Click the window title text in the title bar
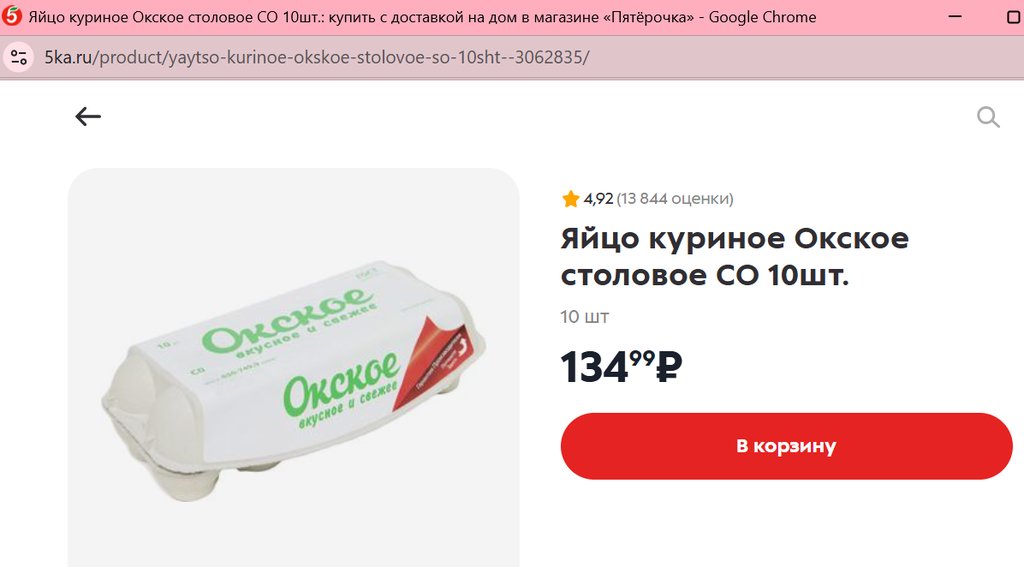The width and height of the screenshot is (1024, 567). coord(422,17)
